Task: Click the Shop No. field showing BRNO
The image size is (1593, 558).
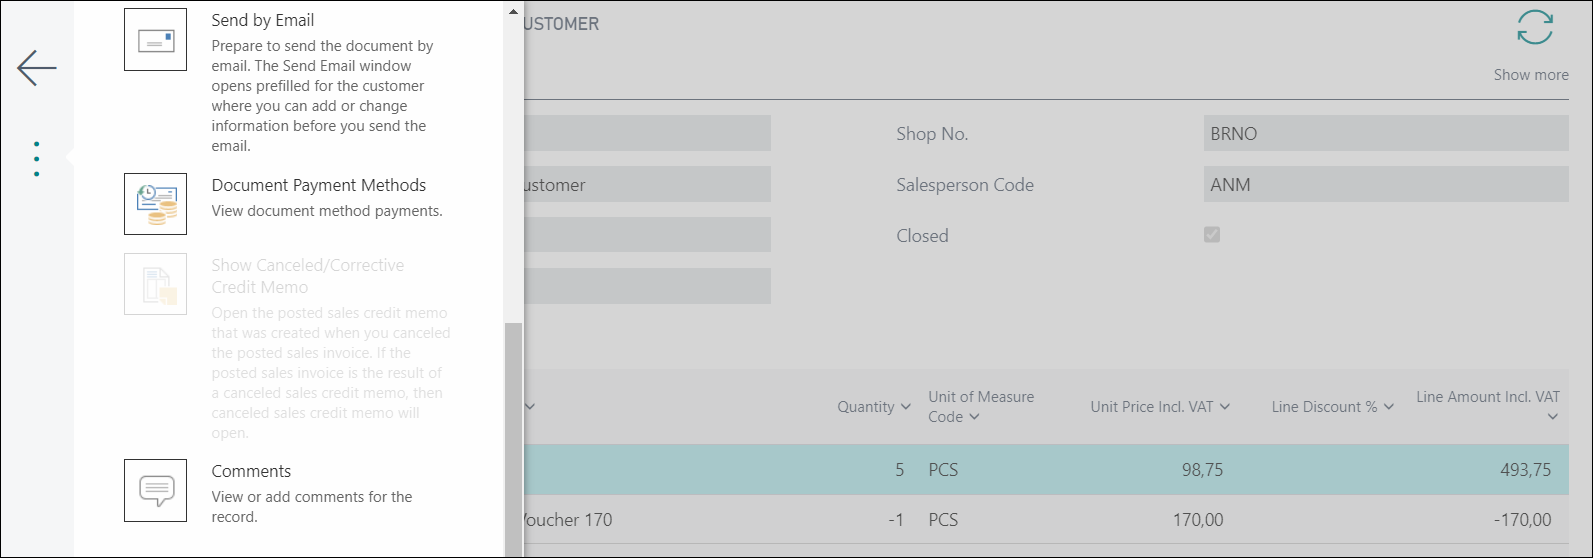Action: [x=1385, y=134]
